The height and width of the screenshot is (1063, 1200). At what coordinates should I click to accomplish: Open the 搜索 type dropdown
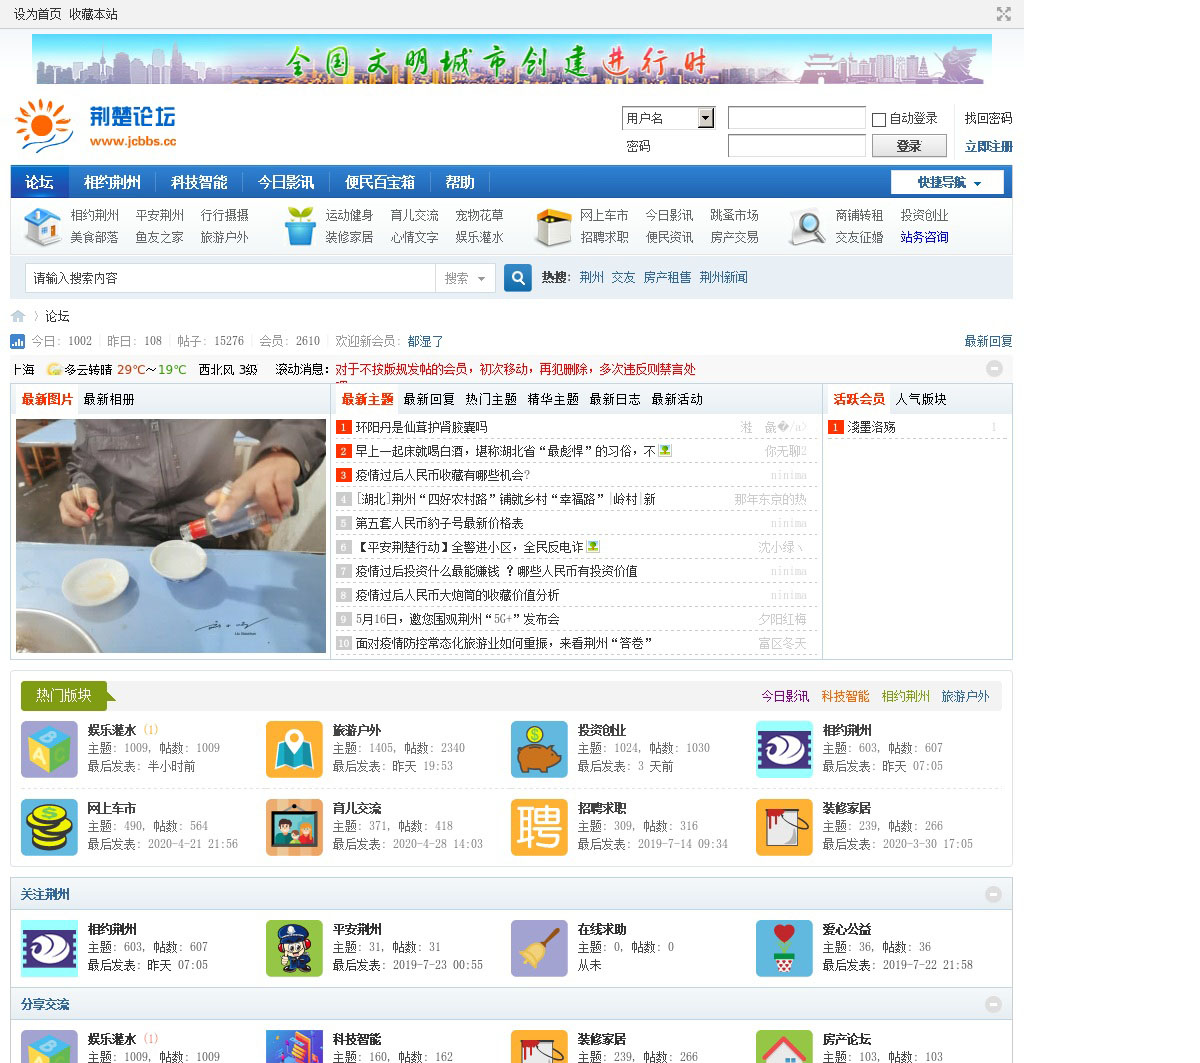point(466,278)
